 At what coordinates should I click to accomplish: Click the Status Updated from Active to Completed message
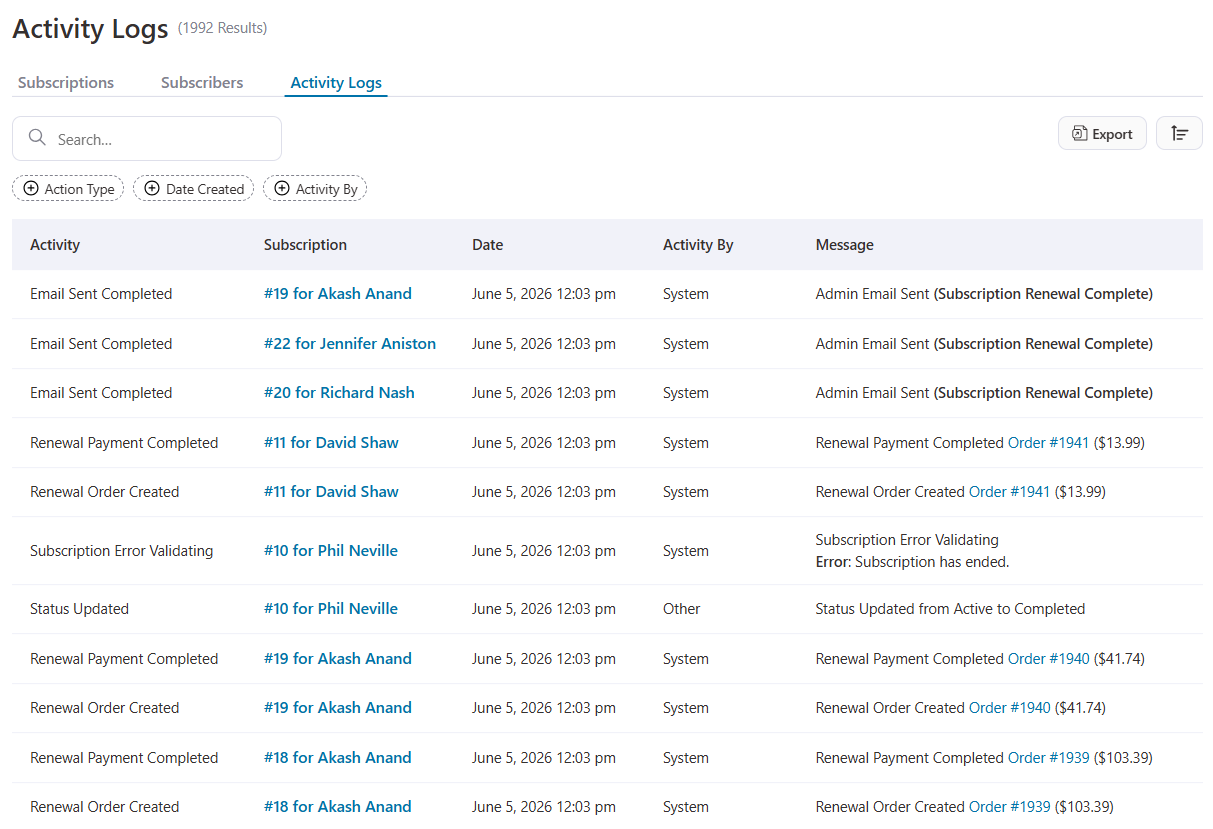point(950,609)
